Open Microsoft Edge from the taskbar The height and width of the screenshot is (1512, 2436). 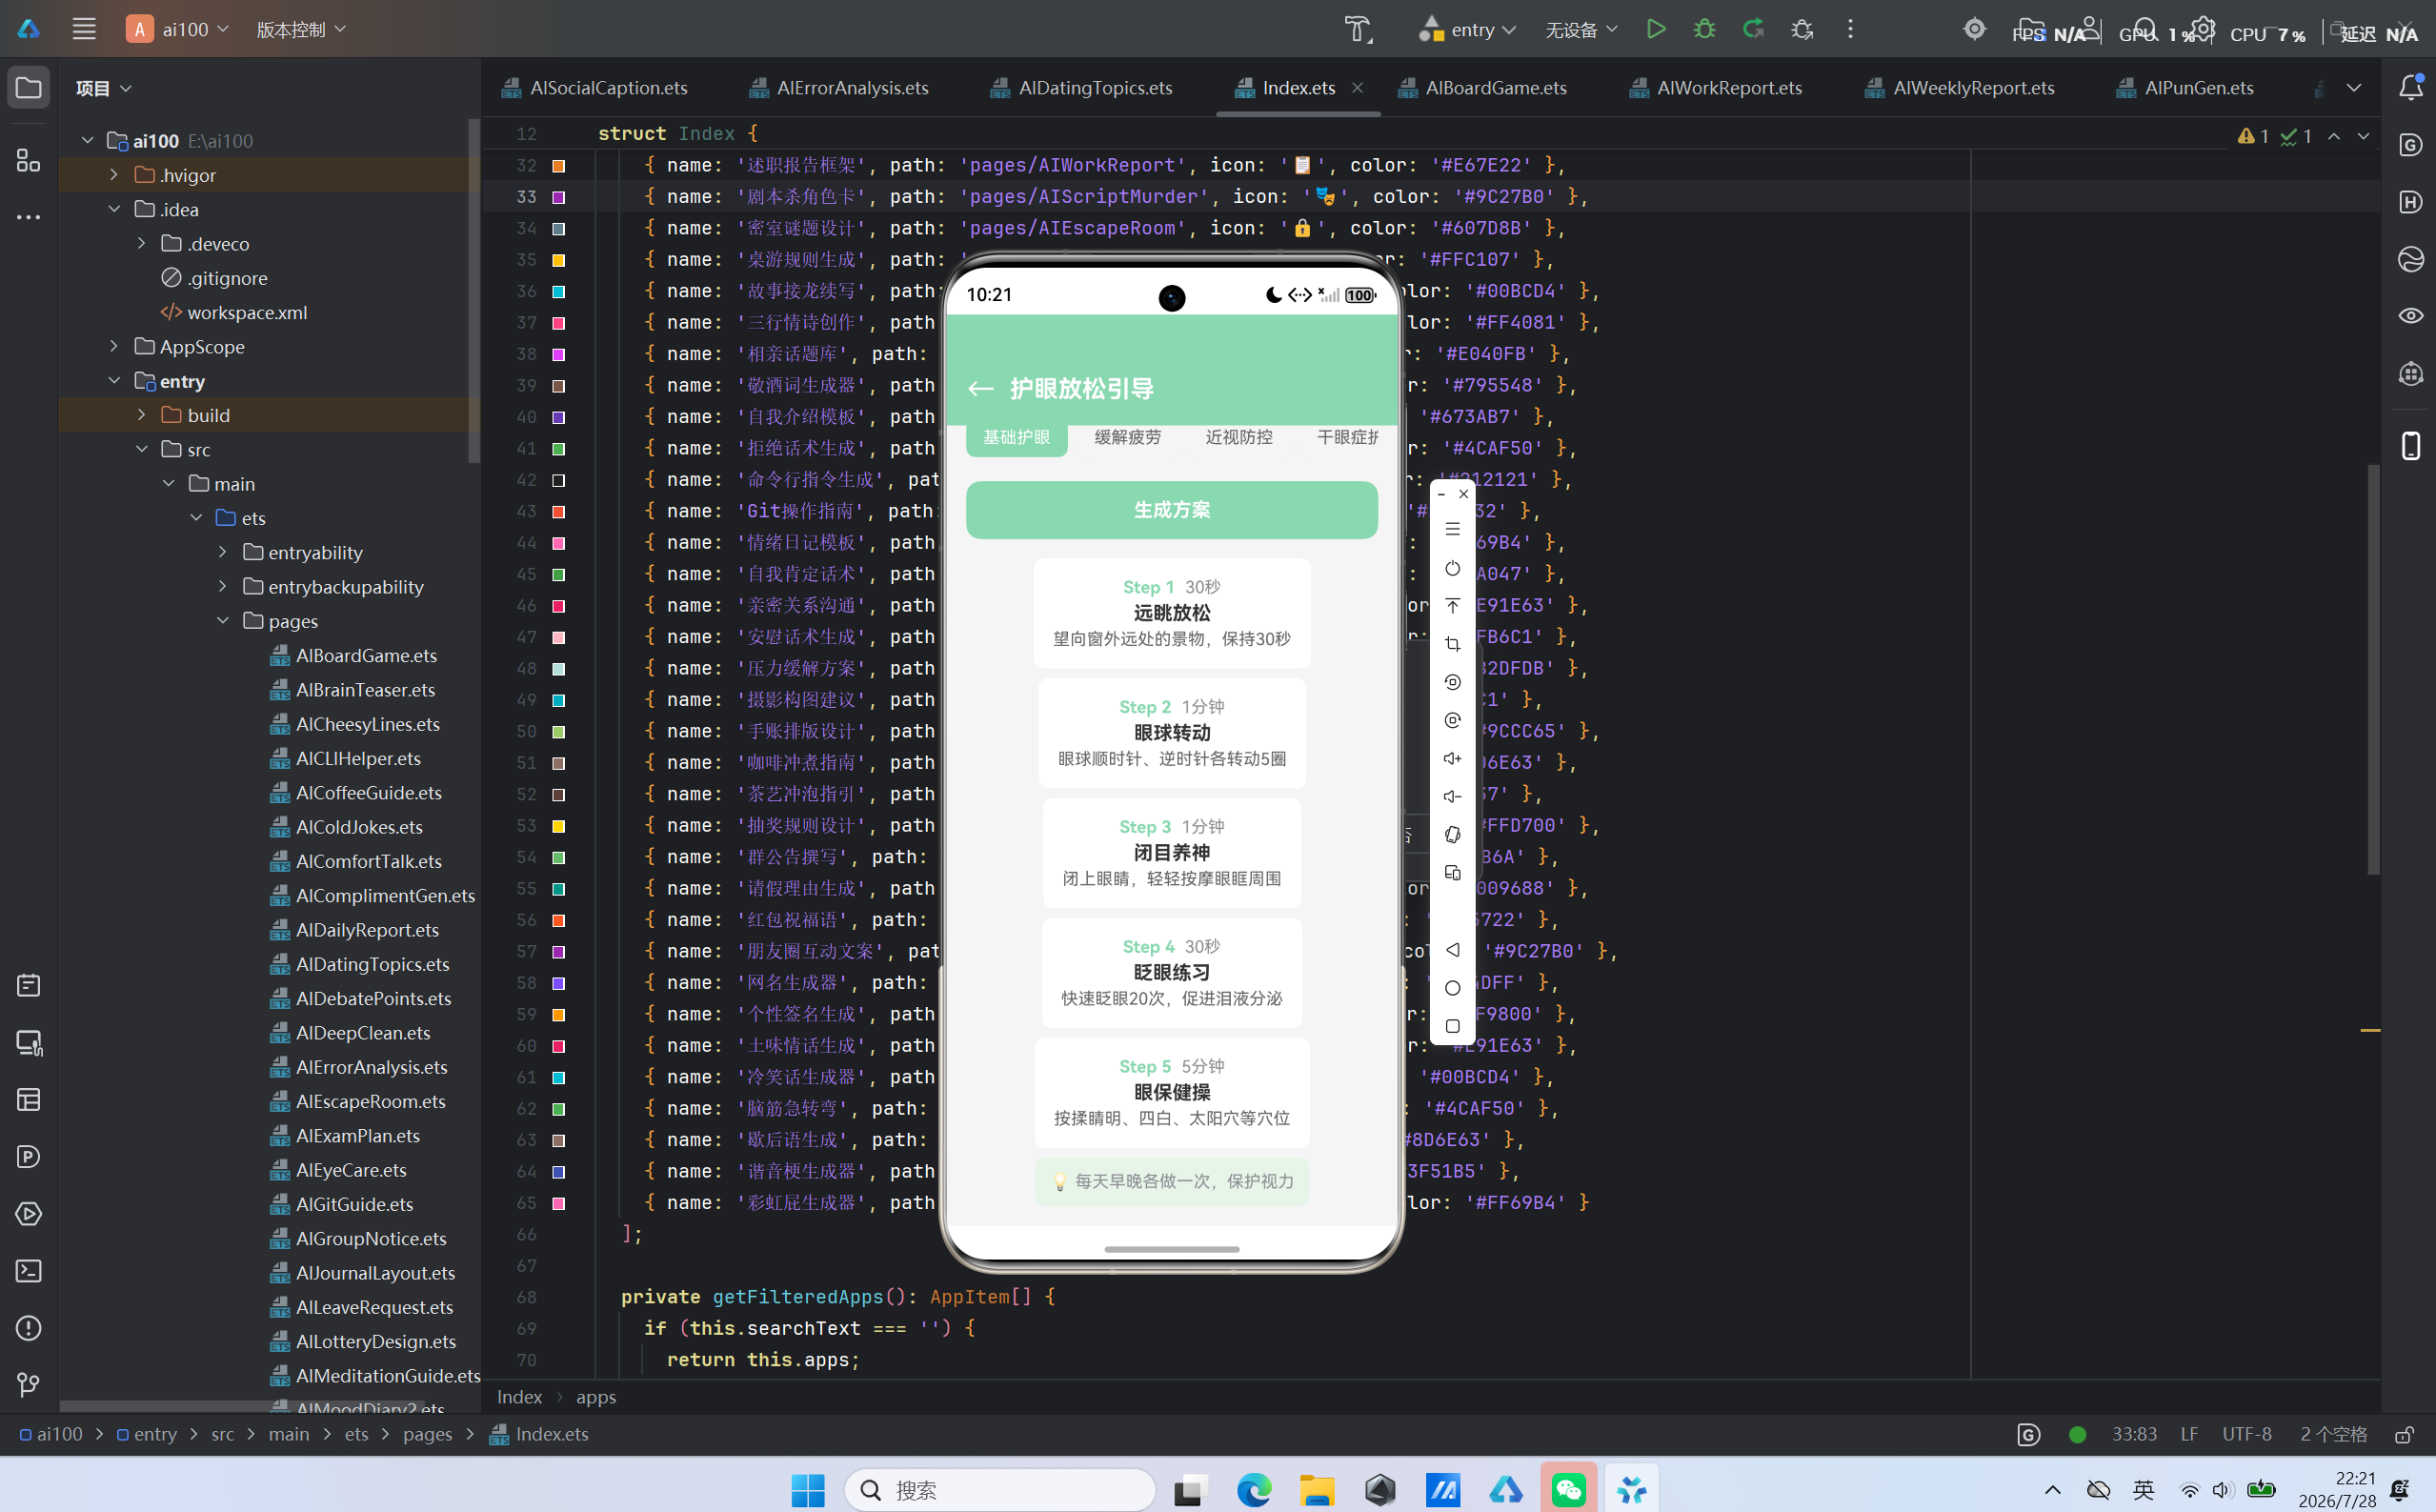pos(1254,1490)
